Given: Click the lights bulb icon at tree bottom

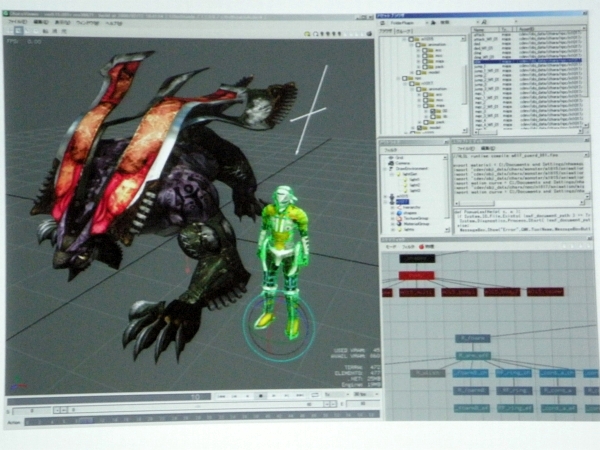Looking at the screenshot, I should (x=399, y=230).
